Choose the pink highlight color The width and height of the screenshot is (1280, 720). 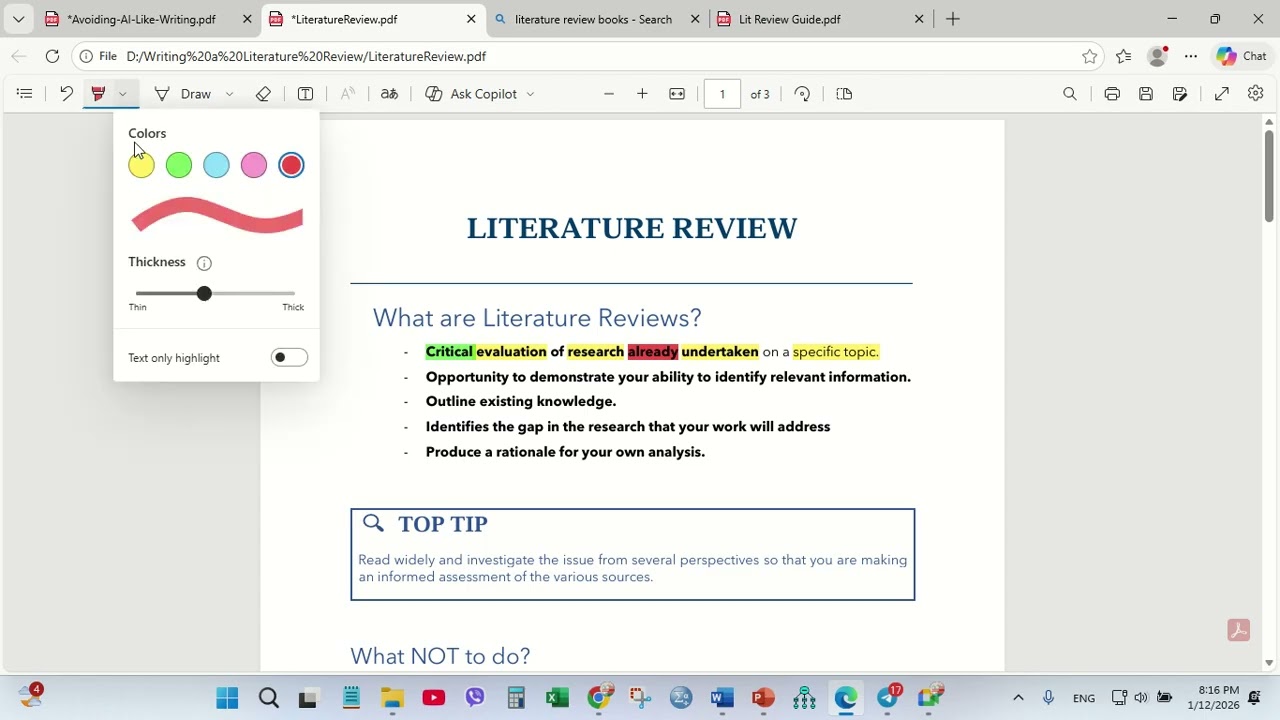[x=254, y=165]
